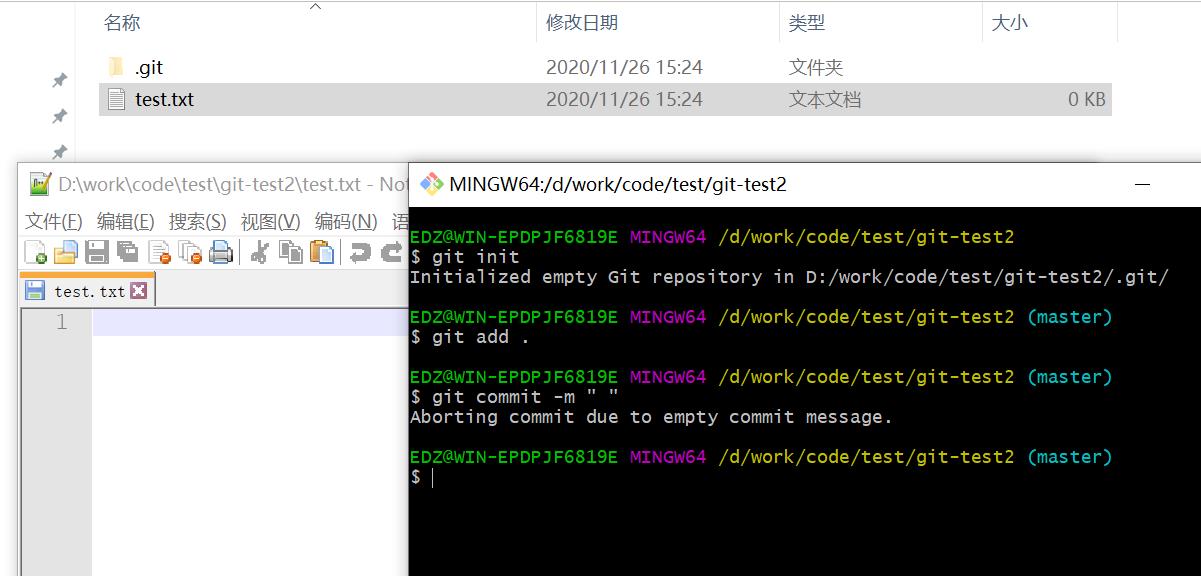Open the 编码(N) menu in Notepad++
This screenshot has height=576, width=1201.
point(346,221)
